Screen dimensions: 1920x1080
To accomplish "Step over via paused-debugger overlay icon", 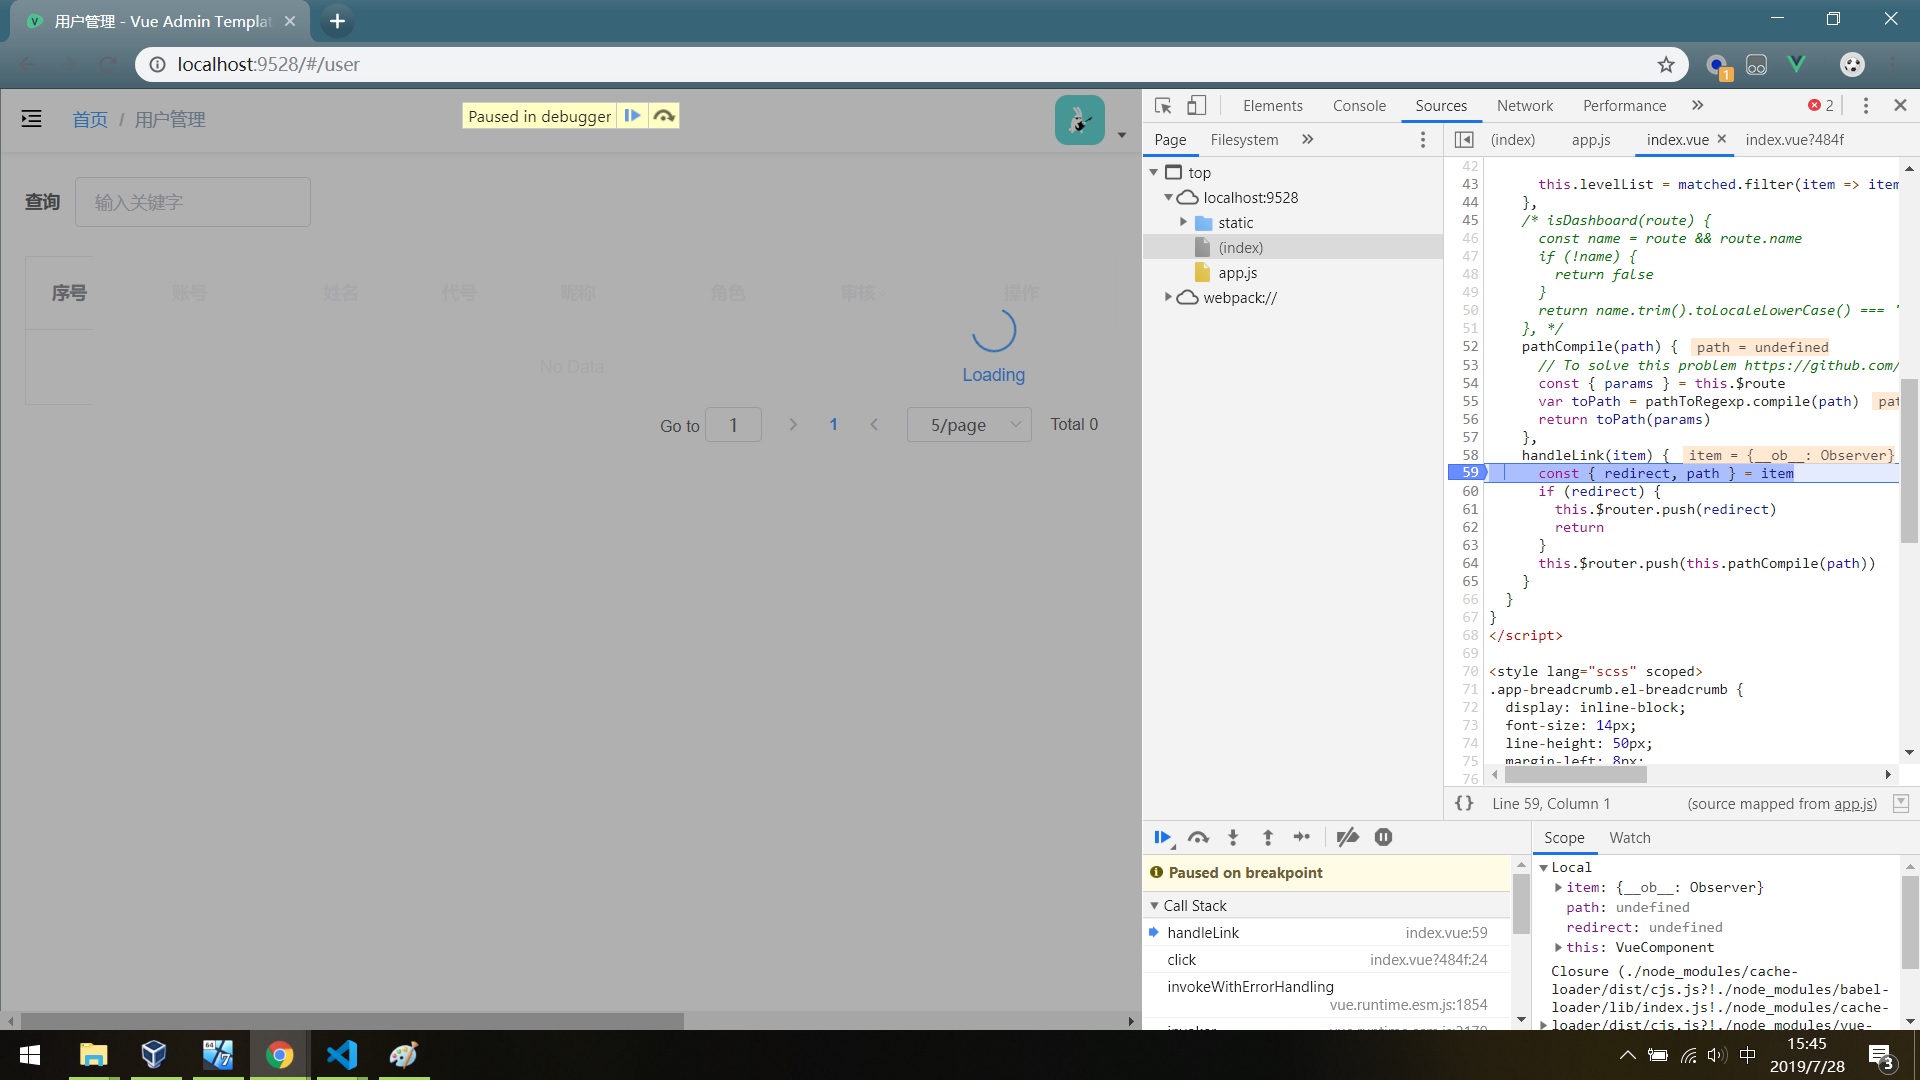I will [x=664, y=116].
